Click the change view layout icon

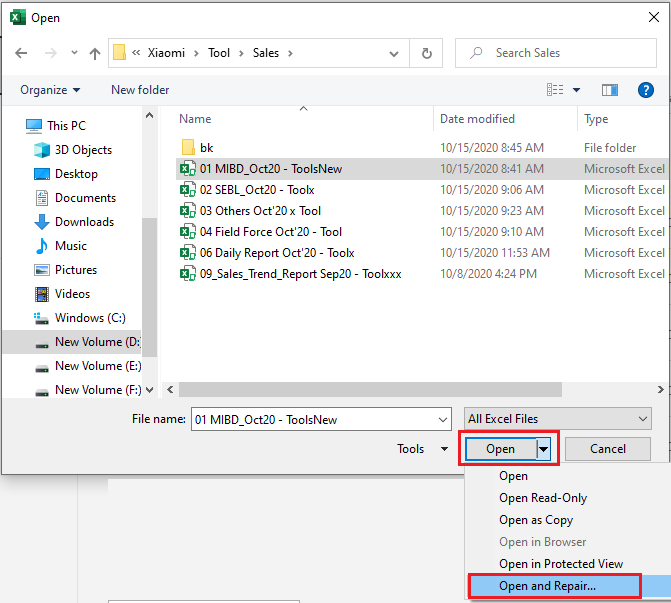[555, 89]
